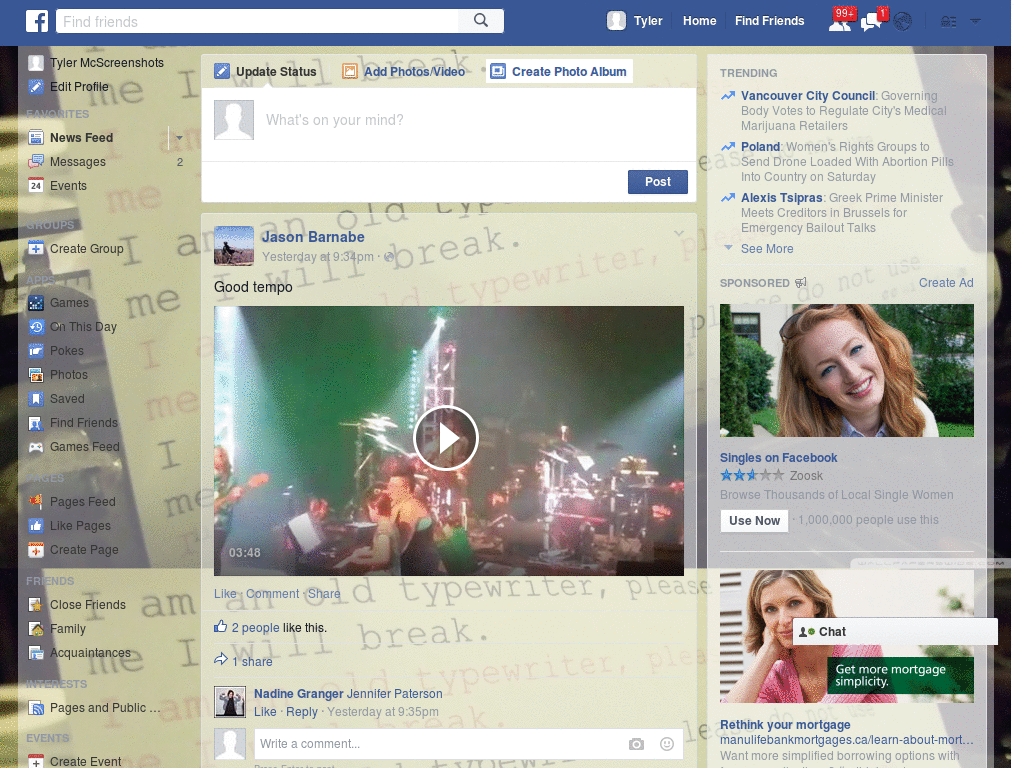
Task: Play the Good tempo video
Action: [x=446, y=438]
